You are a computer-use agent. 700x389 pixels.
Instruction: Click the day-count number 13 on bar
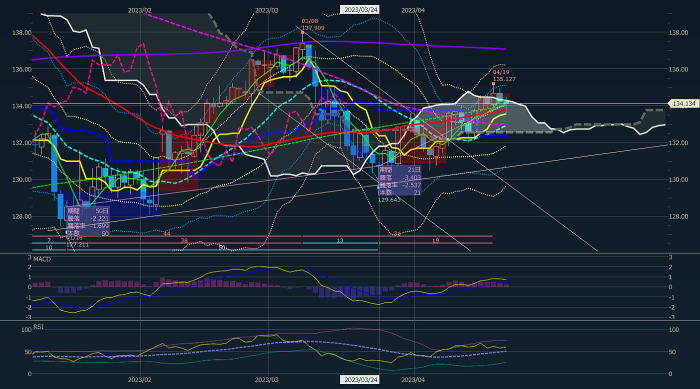(x=340, y=241)
